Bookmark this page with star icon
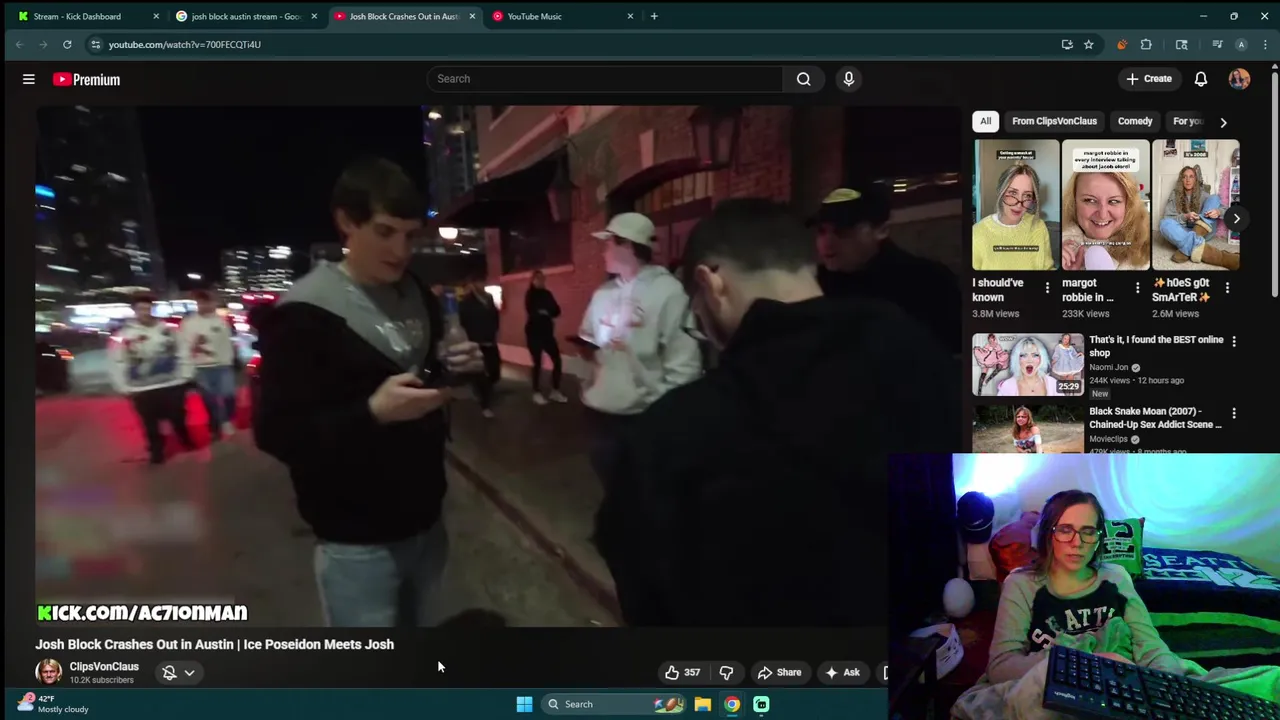The height and width of the screenshot is (720, 1280). click(x=1088, y=44)
